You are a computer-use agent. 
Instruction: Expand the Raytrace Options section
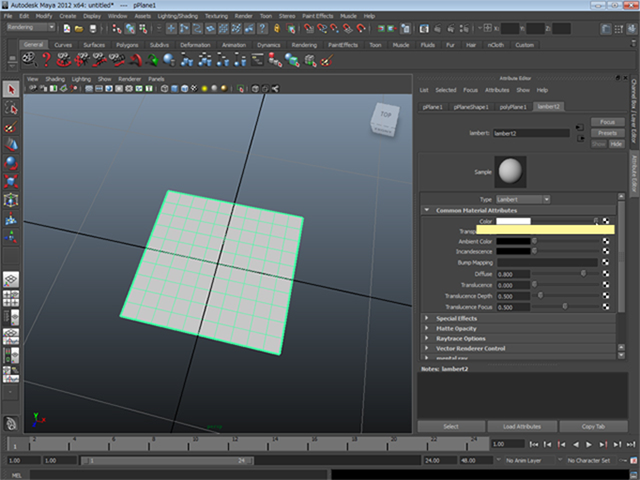[x=427, y=338]
